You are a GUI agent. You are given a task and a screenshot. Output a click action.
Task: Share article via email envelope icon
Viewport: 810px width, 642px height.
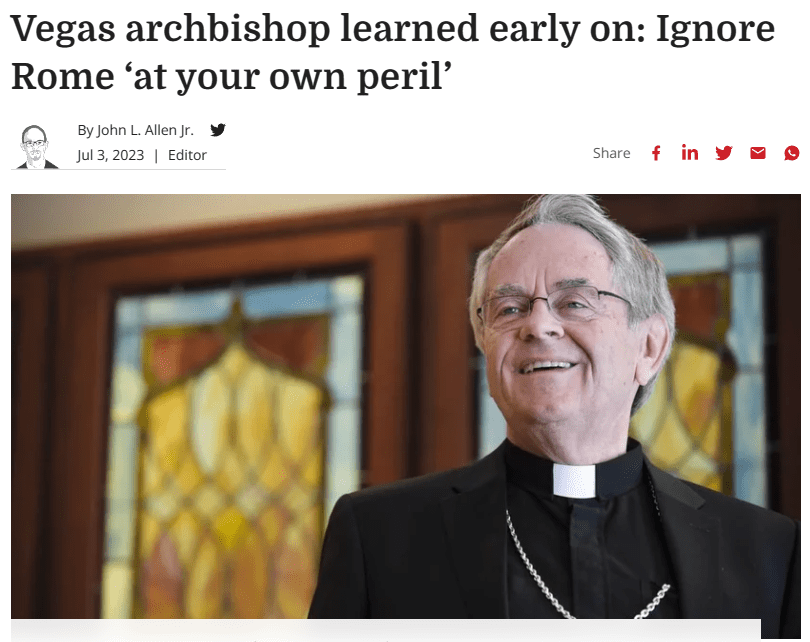pos(758,153)
